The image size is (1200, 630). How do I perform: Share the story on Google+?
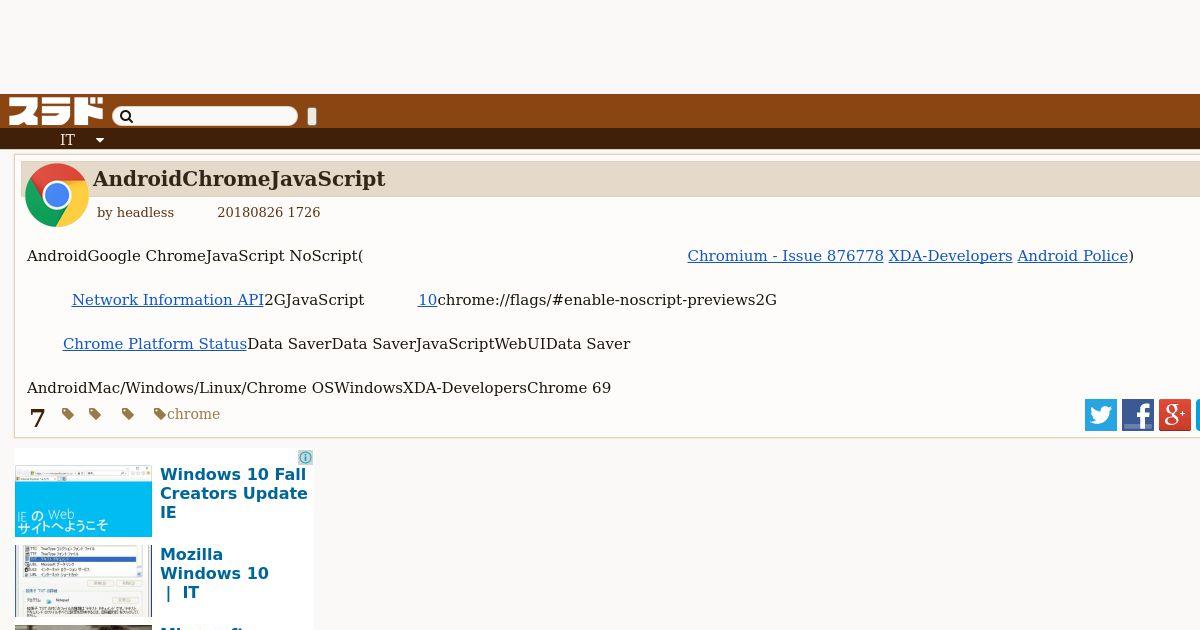[1175, 415]
